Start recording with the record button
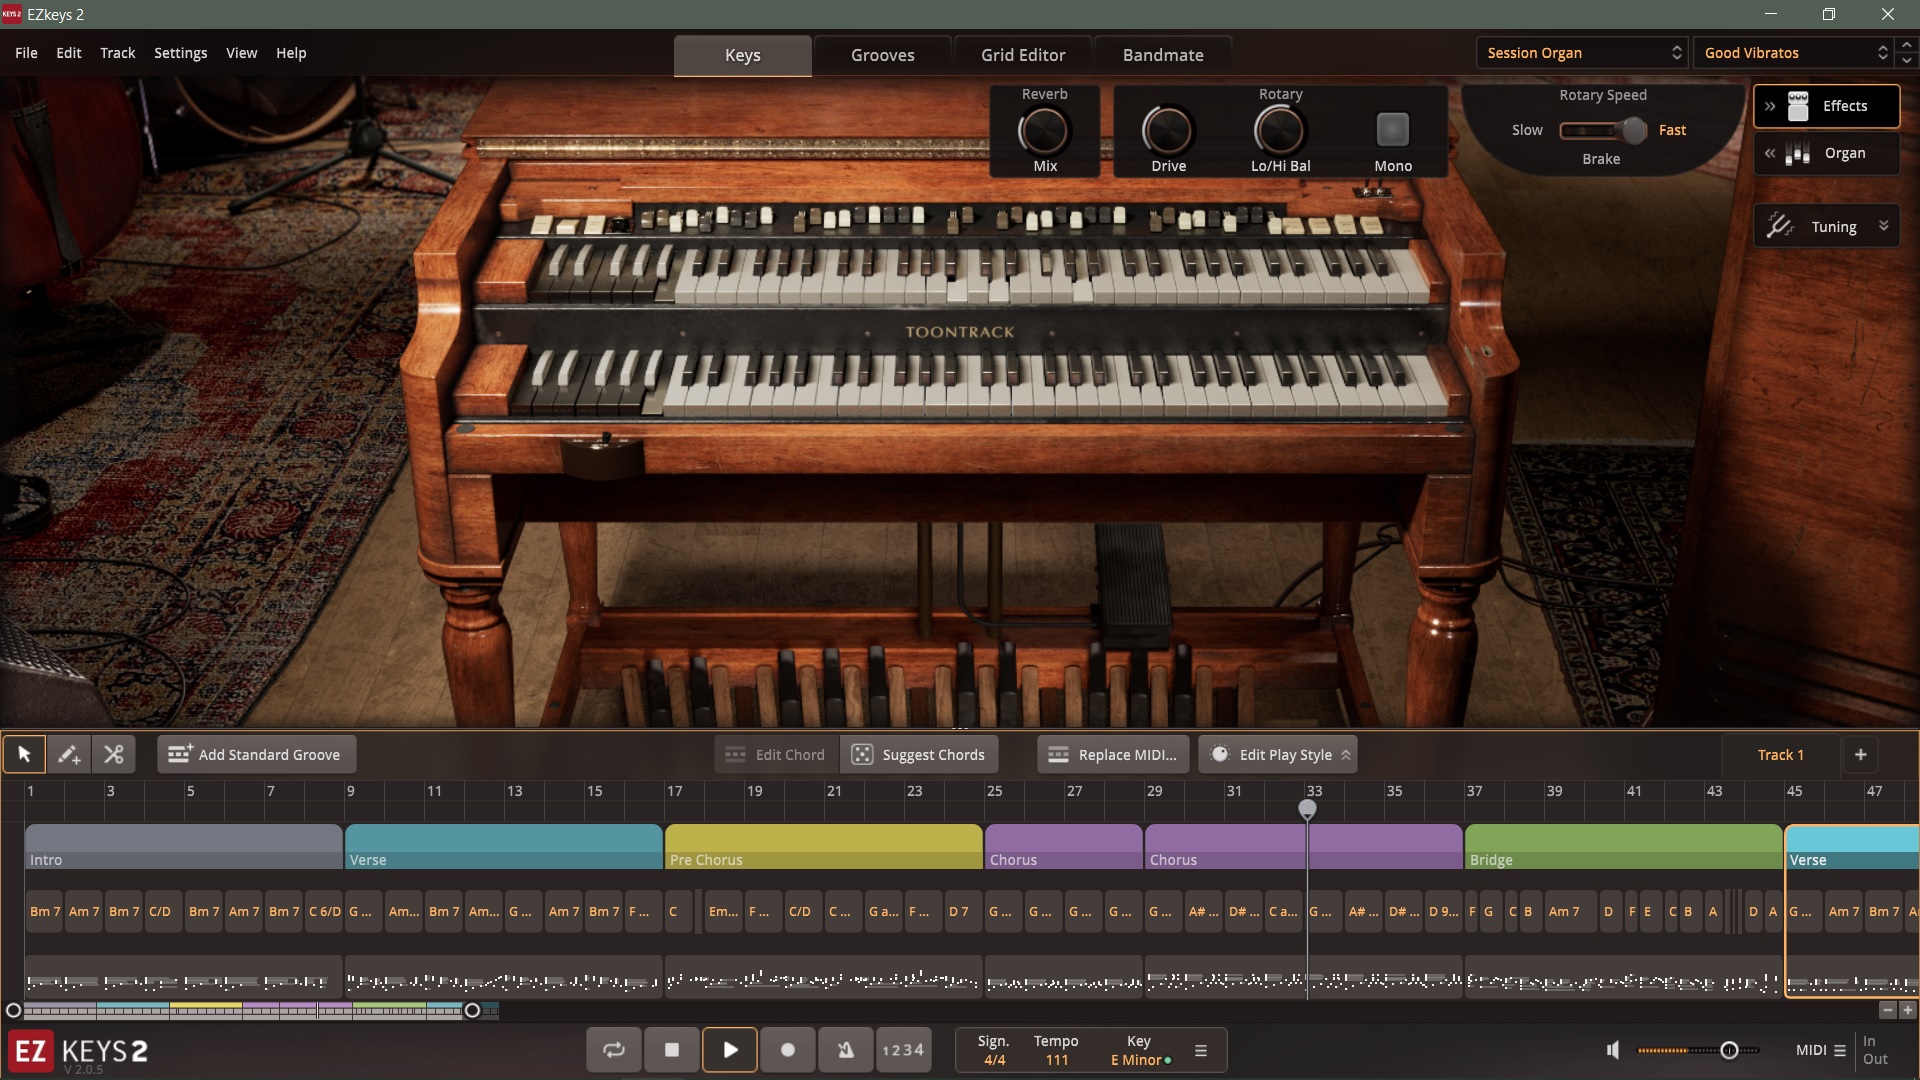The width and height of the screenshot is (1920, 1080). [788, 1050]
